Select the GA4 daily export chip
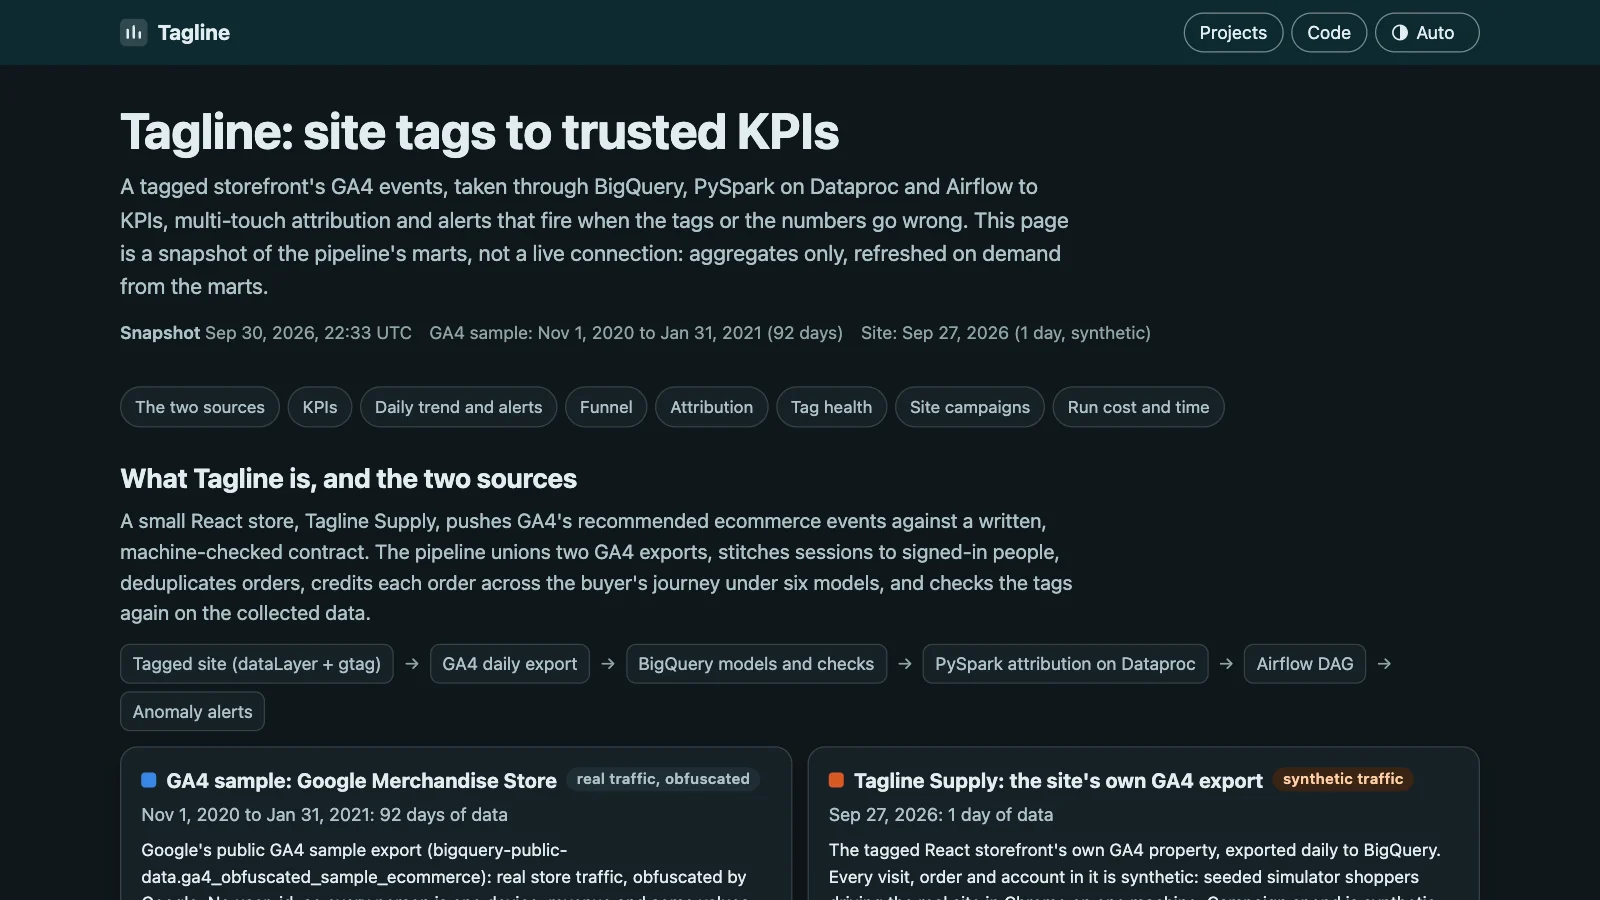This screenshot has height=900, width=1600. pyautogui.click(x=510, y=664)
